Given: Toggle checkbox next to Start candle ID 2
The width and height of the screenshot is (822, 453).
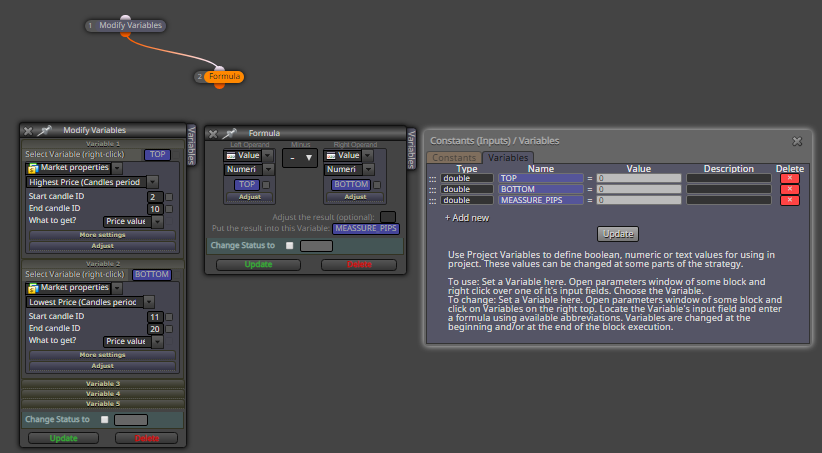Looking at the screenshot, I should [x=169, y=197].
